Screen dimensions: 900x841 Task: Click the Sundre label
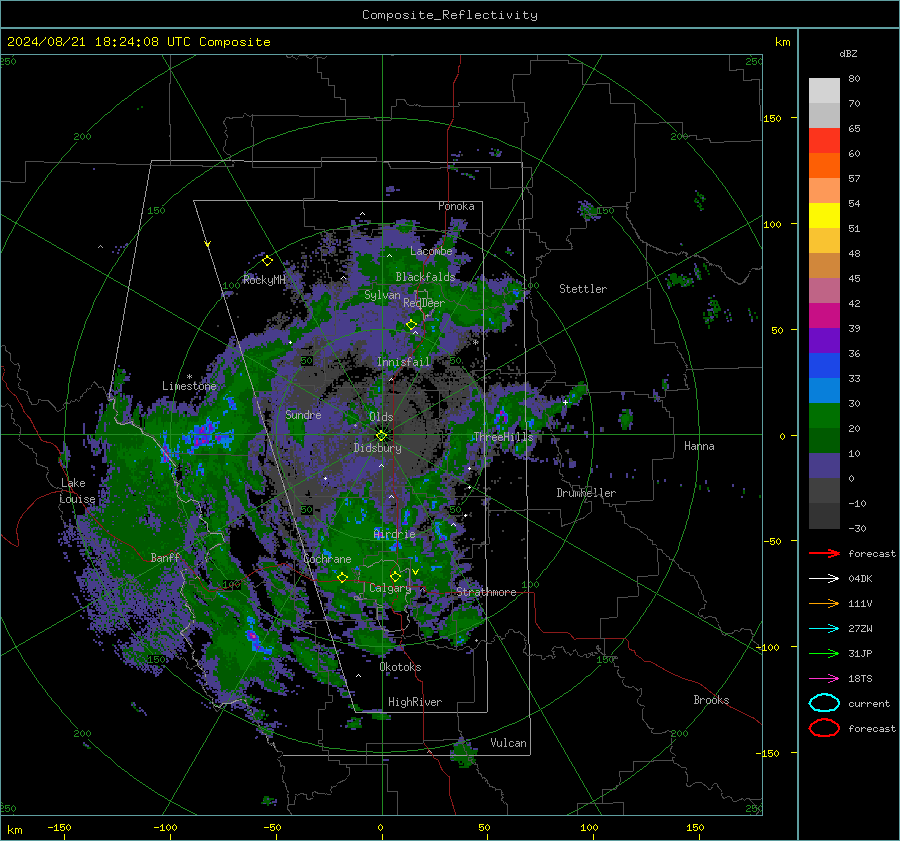point(303,414)
